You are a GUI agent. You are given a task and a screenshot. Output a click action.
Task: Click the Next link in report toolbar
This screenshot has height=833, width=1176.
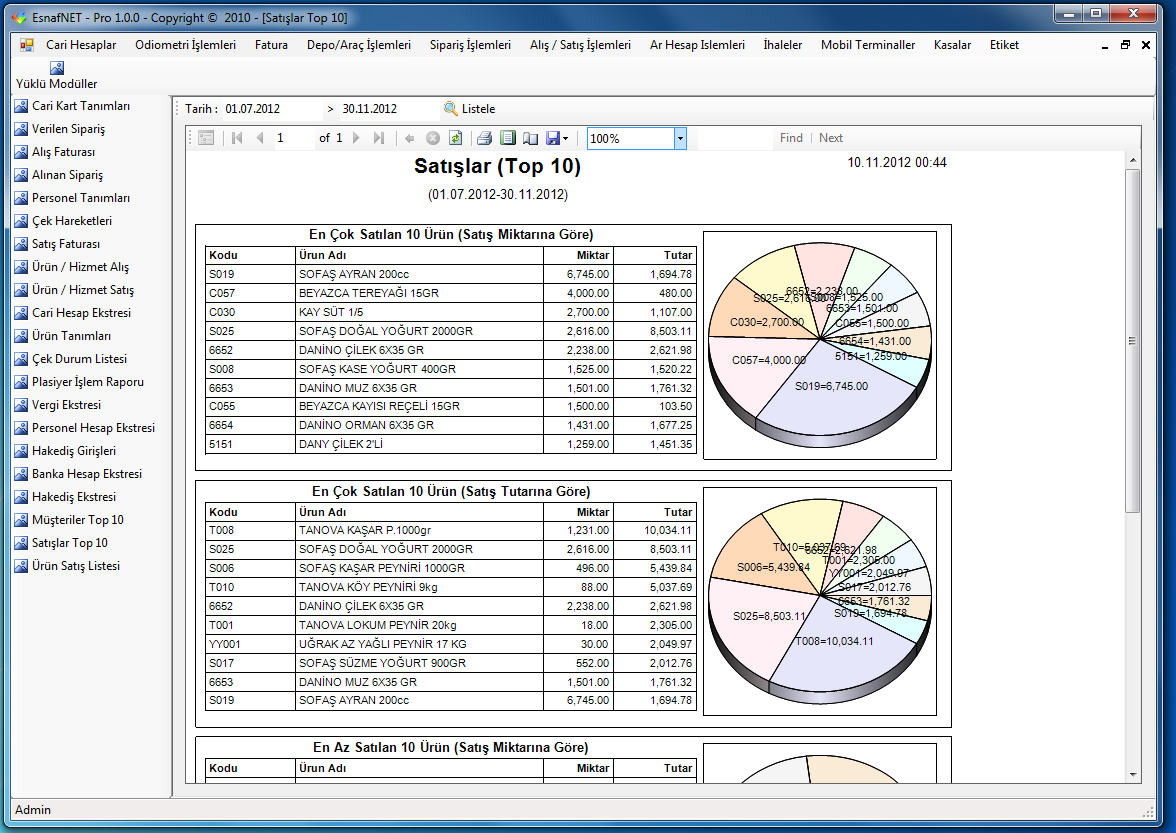[831, 138]
